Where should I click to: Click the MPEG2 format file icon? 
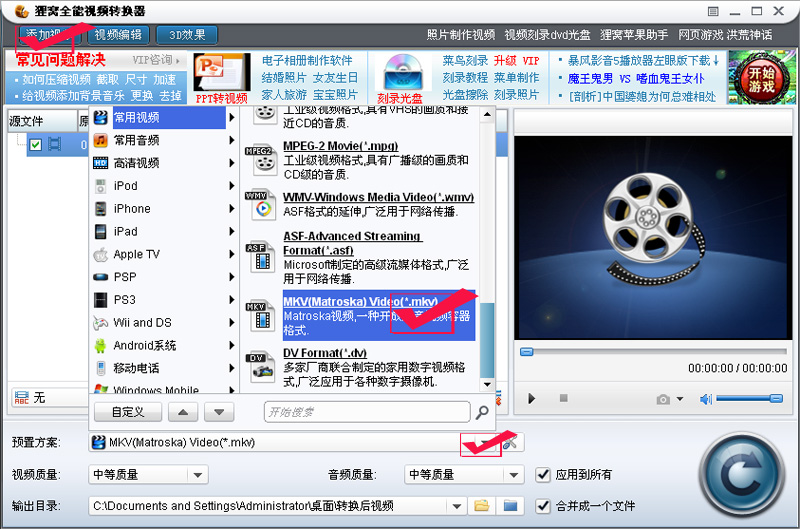[x=262, y=159]
